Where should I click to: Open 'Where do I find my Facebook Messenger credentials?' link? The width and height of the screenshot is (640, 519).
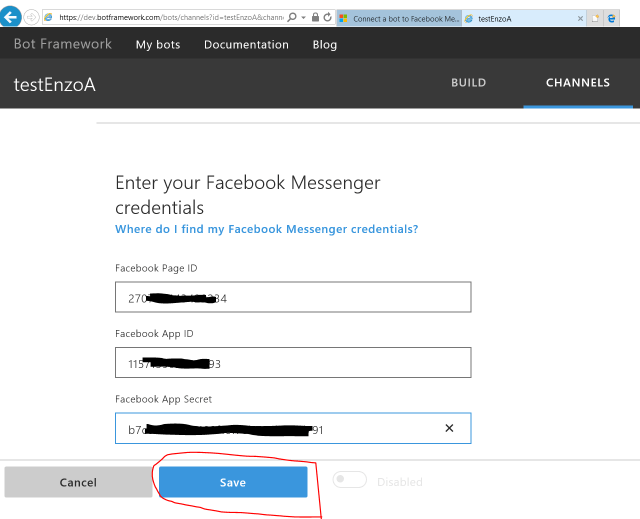pyautogui.click(x=267, y=229)
